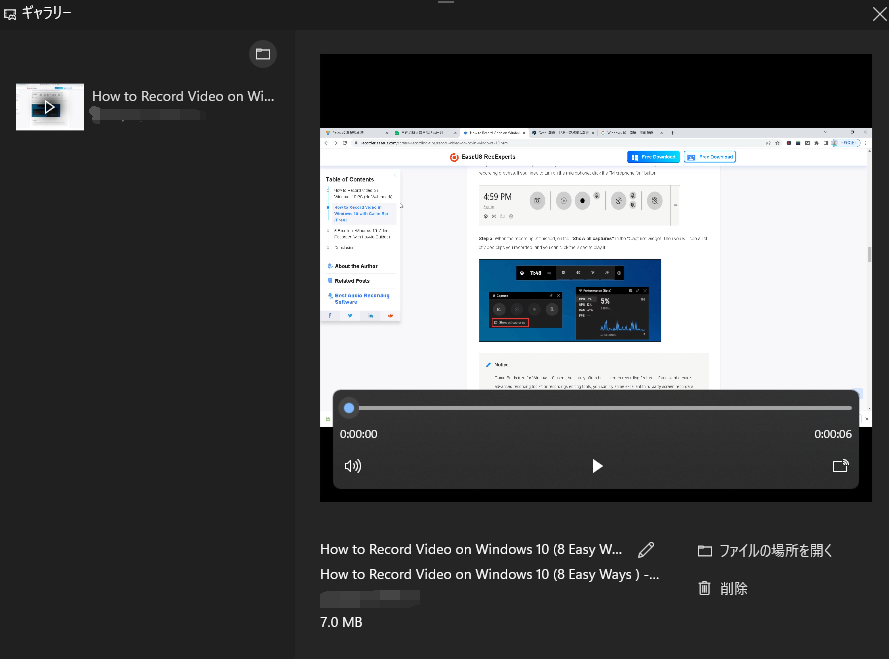The width and height of the screenshot is (889, 659).
Task: Click the play overlay on the sidebar thumbnail
Action: [x=52, y=106]
